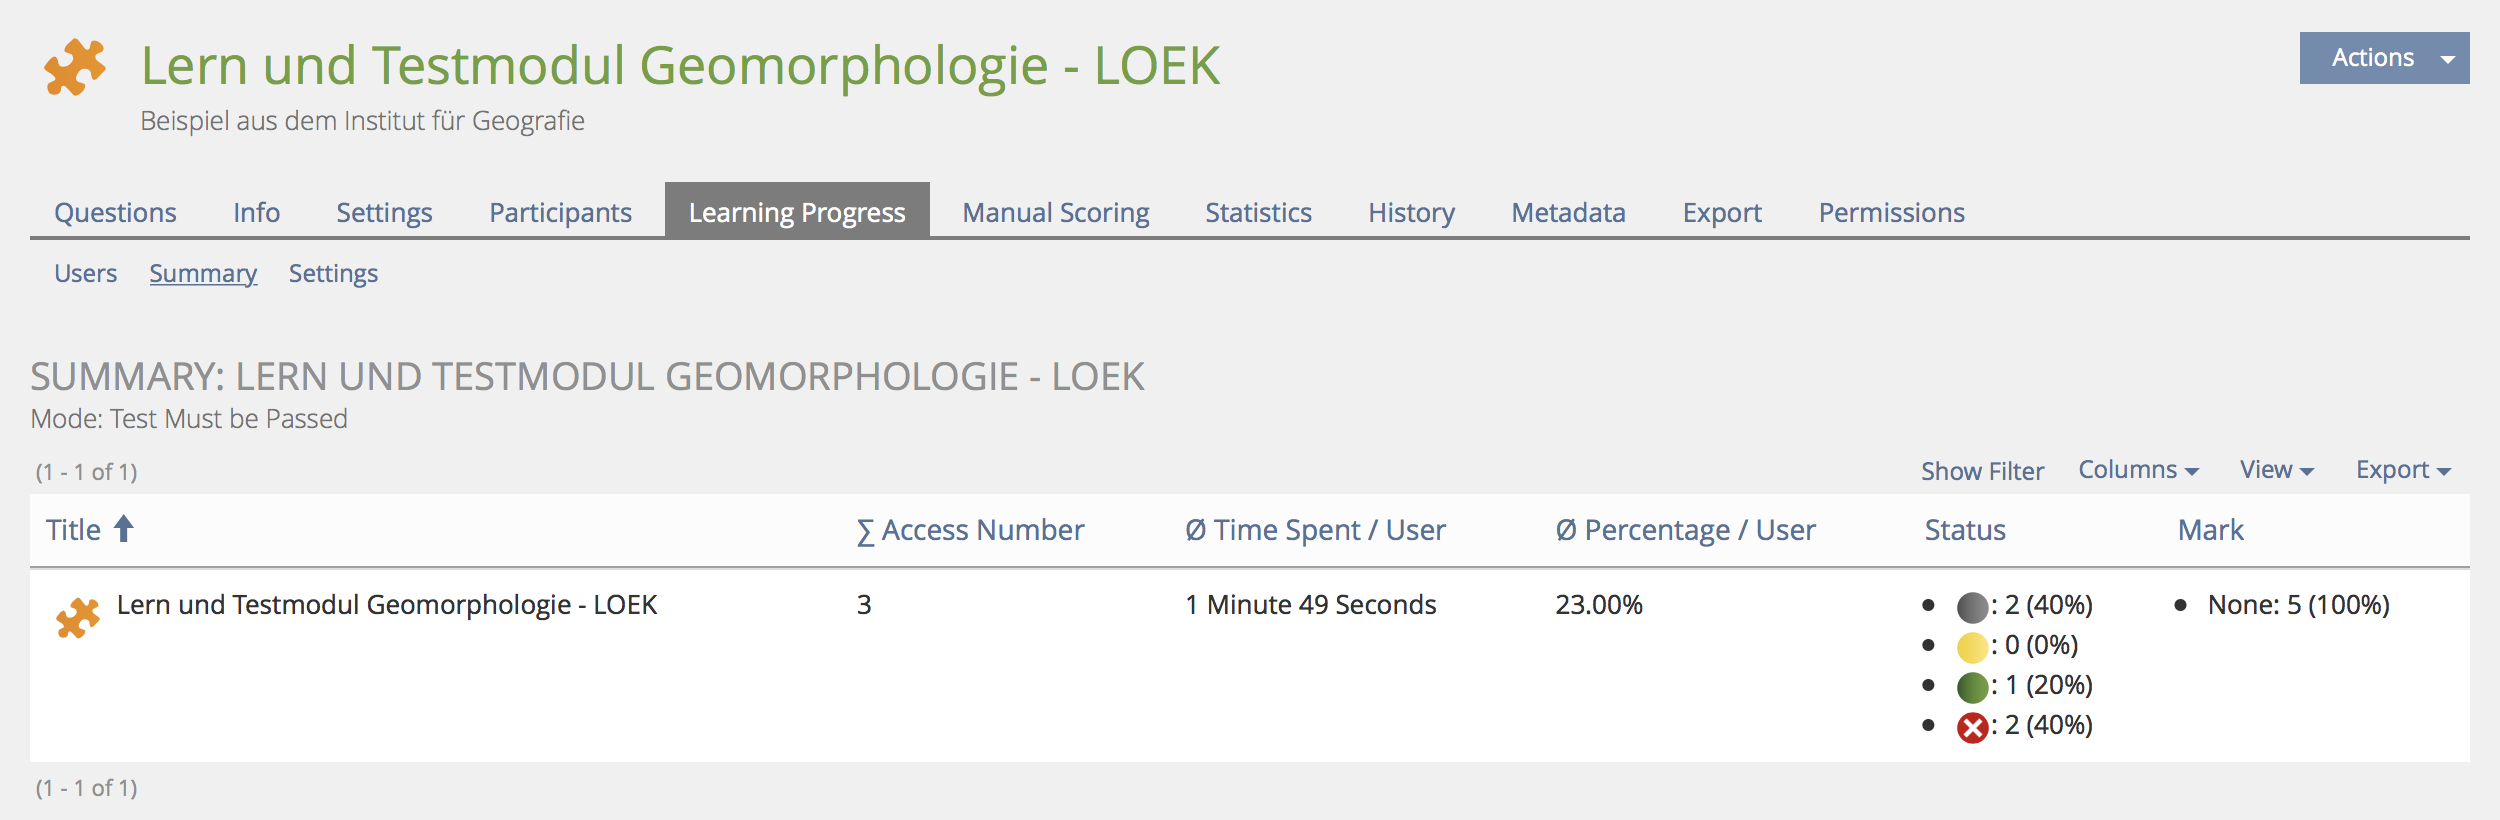Viewport: 2500px width, 820px height.
Task: Select the Users sub-tab
Action: click(85, 273)
